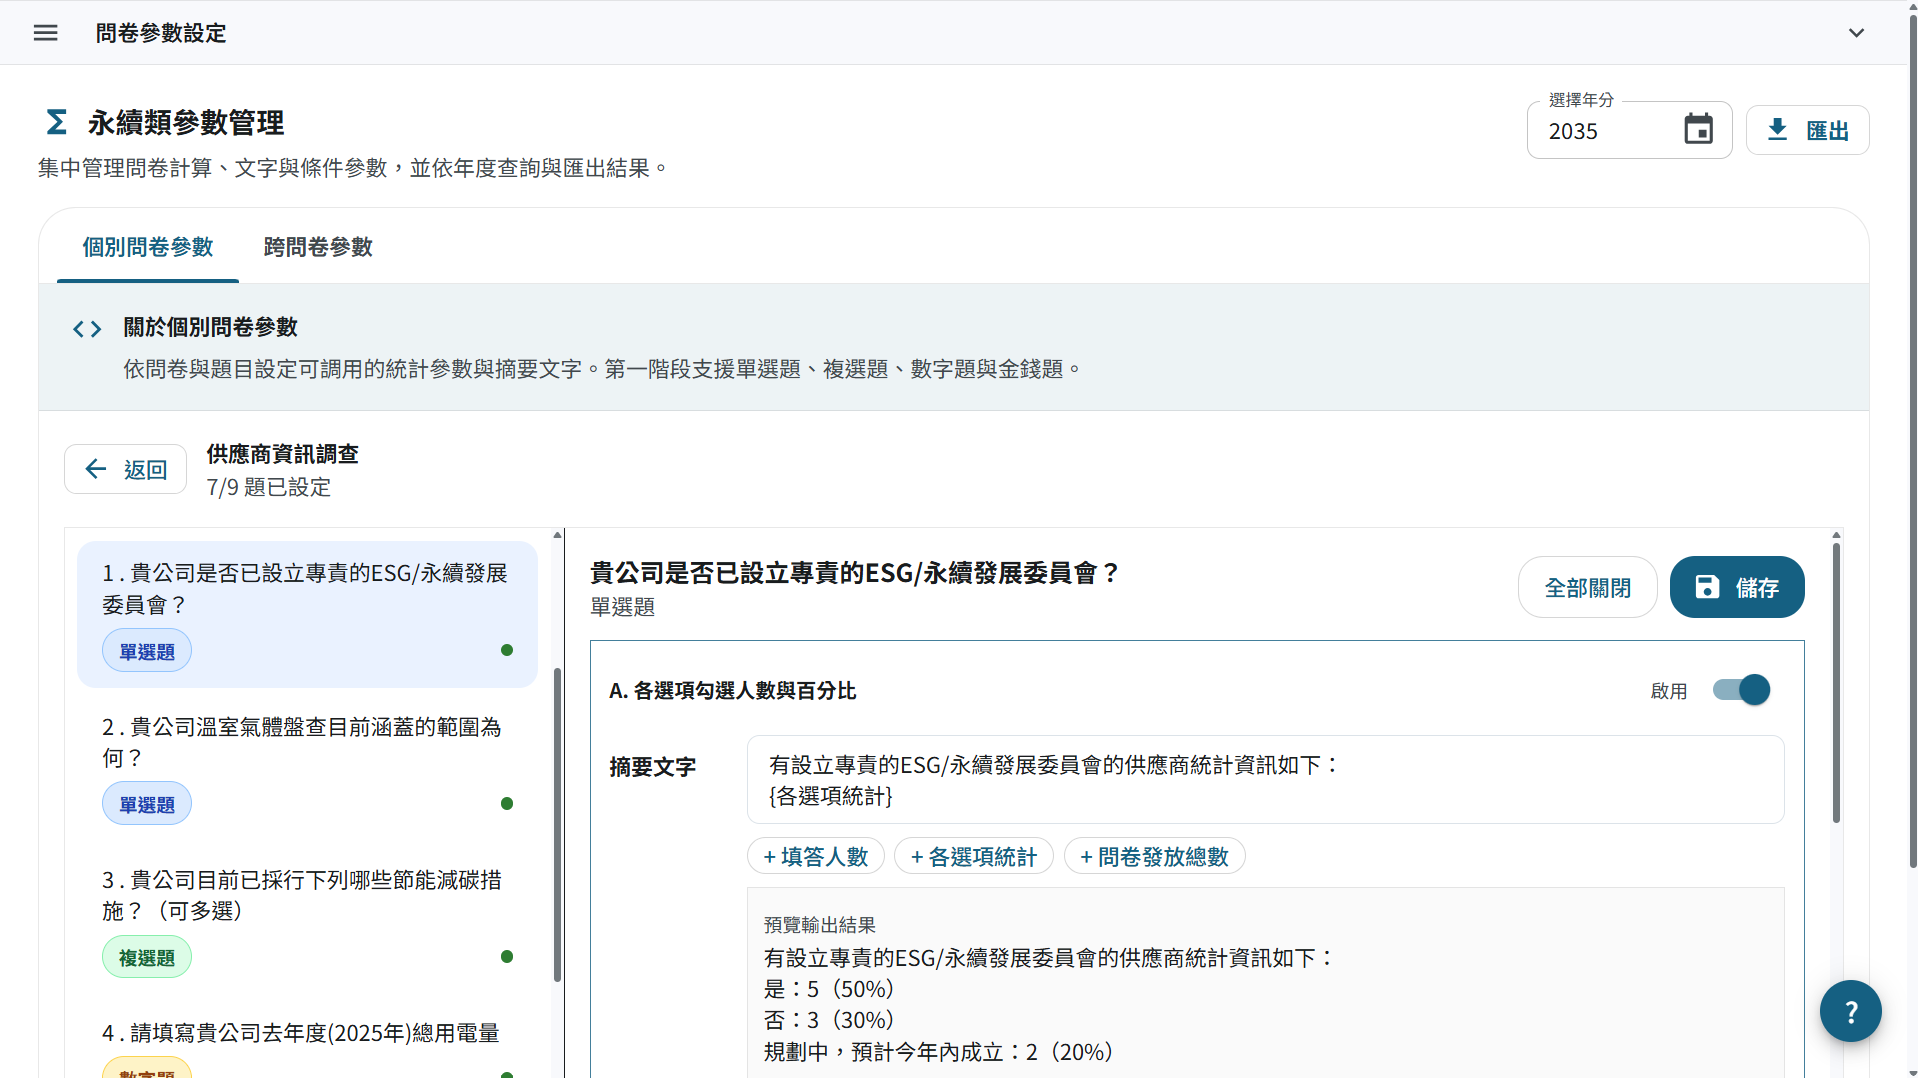
Task: Select question 2 about 溫室氣體盤查 scope
Action: tap(307, 767)
